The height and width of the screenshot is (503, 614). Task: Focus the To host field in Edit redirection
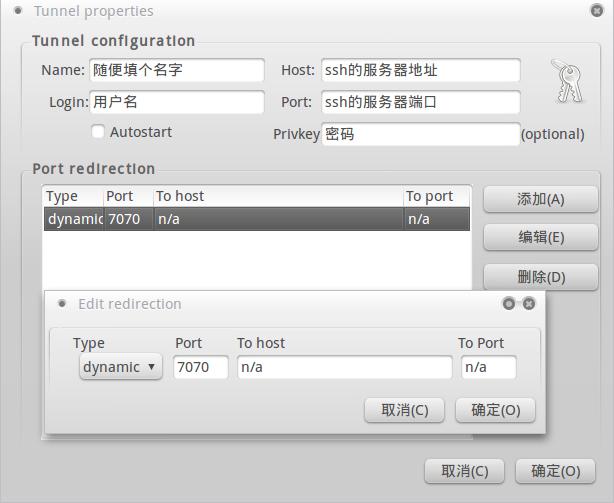(344, 367)
